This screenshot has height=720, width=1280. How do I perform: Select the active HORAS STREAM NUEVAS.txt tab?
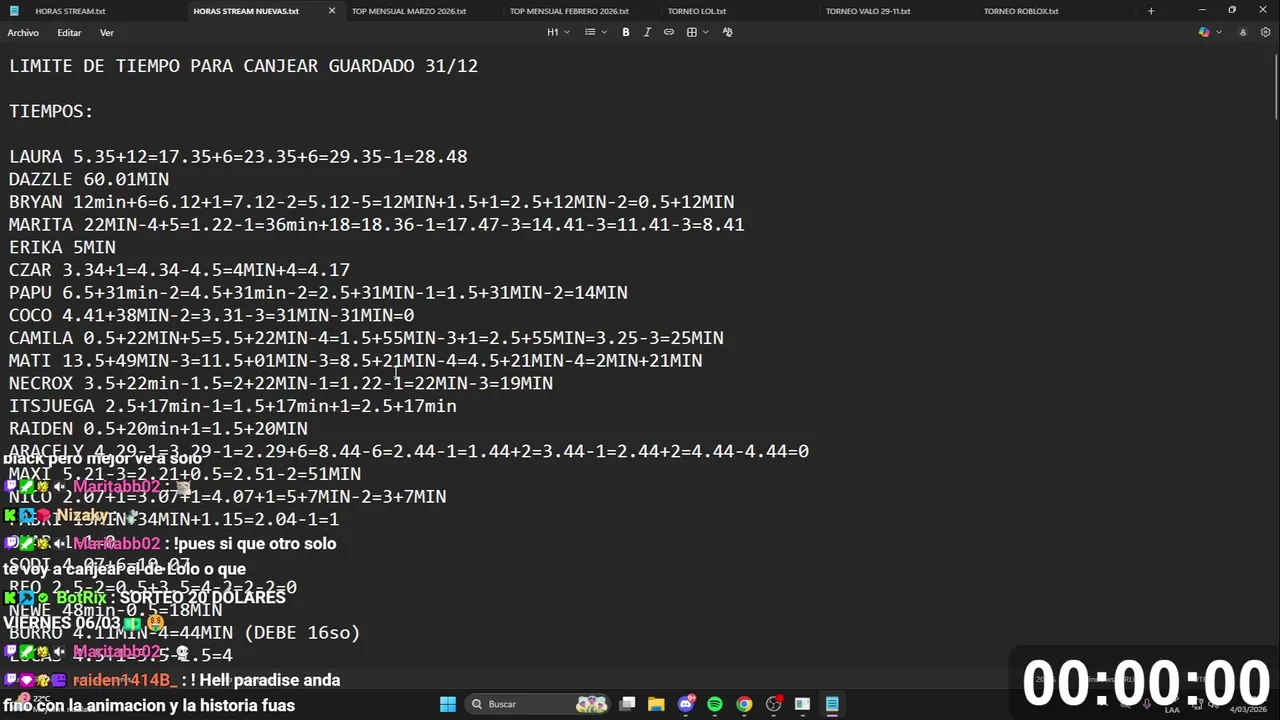246,11
